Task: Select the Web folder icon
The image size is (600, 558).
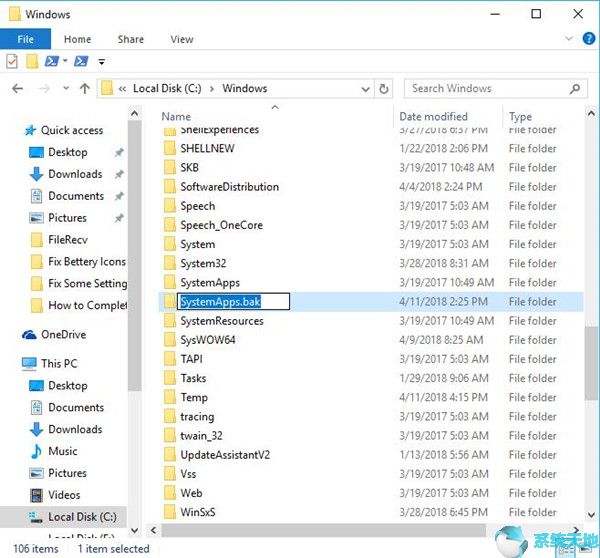Action: pyautogui.click(x=170, y=493)
